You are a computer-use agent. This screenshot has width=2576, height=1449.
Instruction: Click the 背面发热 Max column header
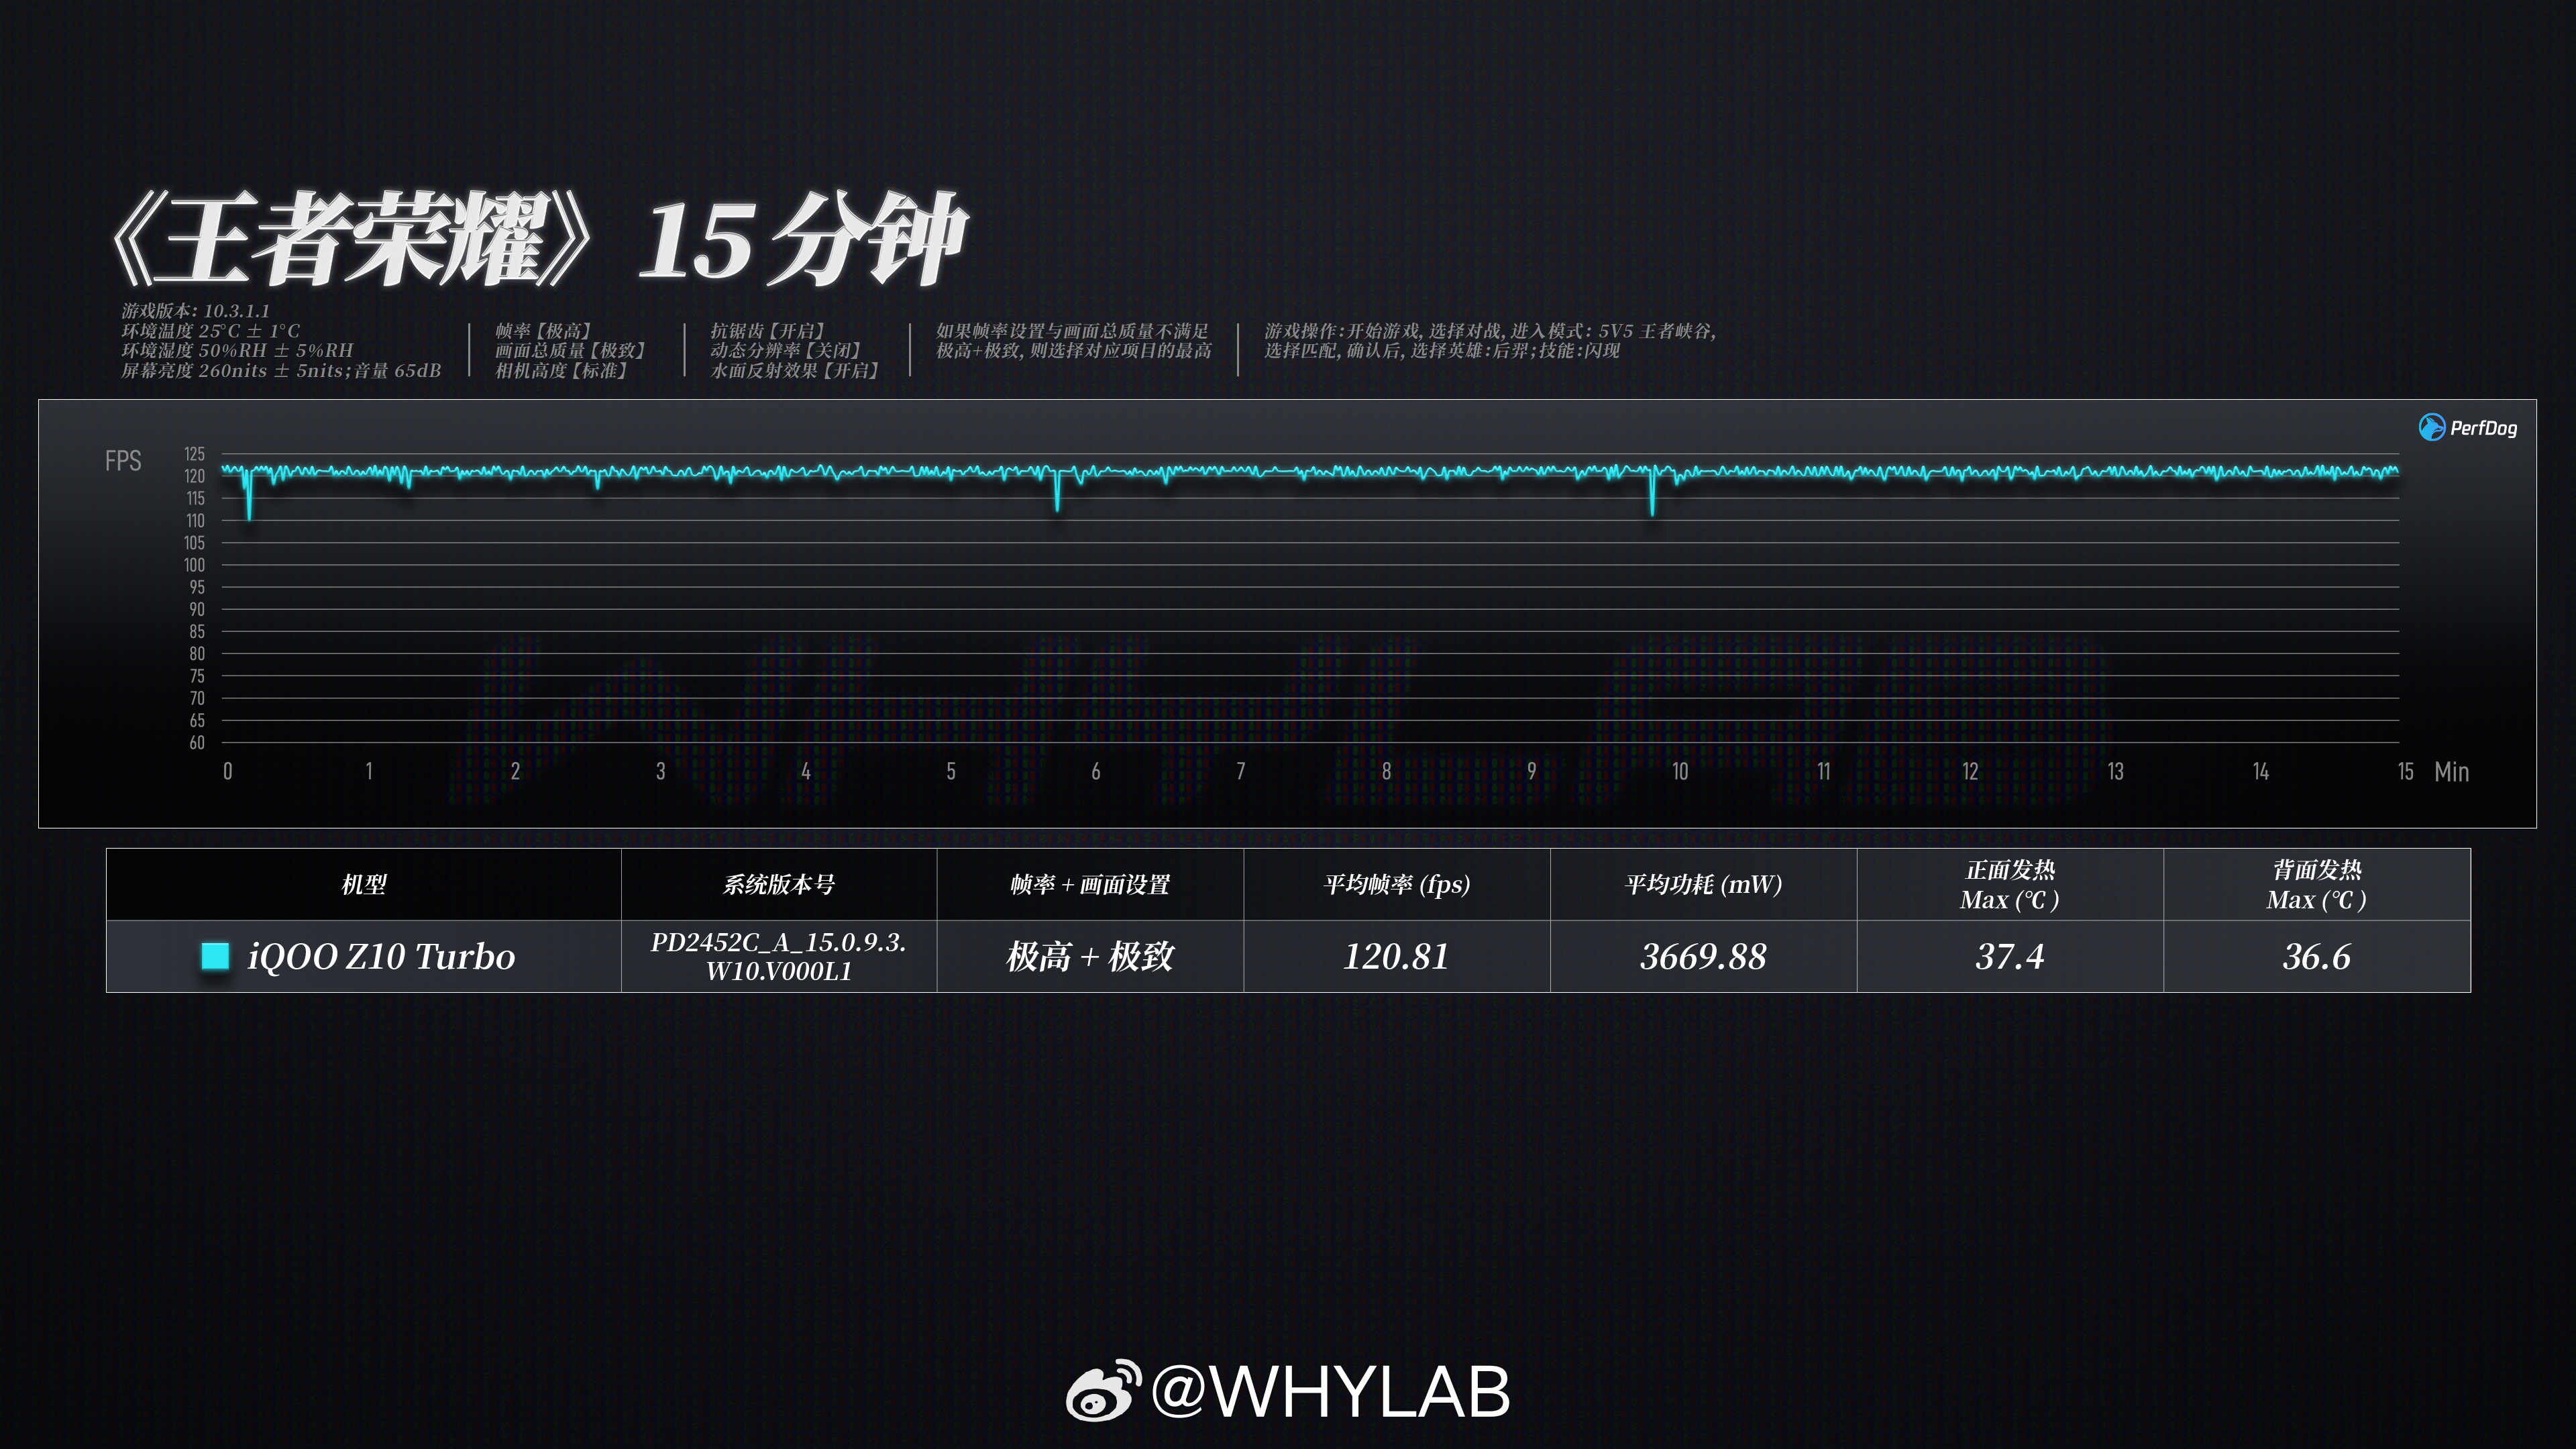tap(2316, 885)
